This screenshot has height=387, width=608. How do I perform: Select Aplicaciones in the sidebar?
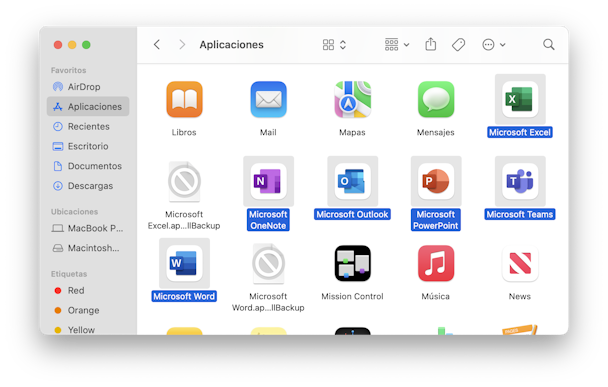tap(88, 106)
